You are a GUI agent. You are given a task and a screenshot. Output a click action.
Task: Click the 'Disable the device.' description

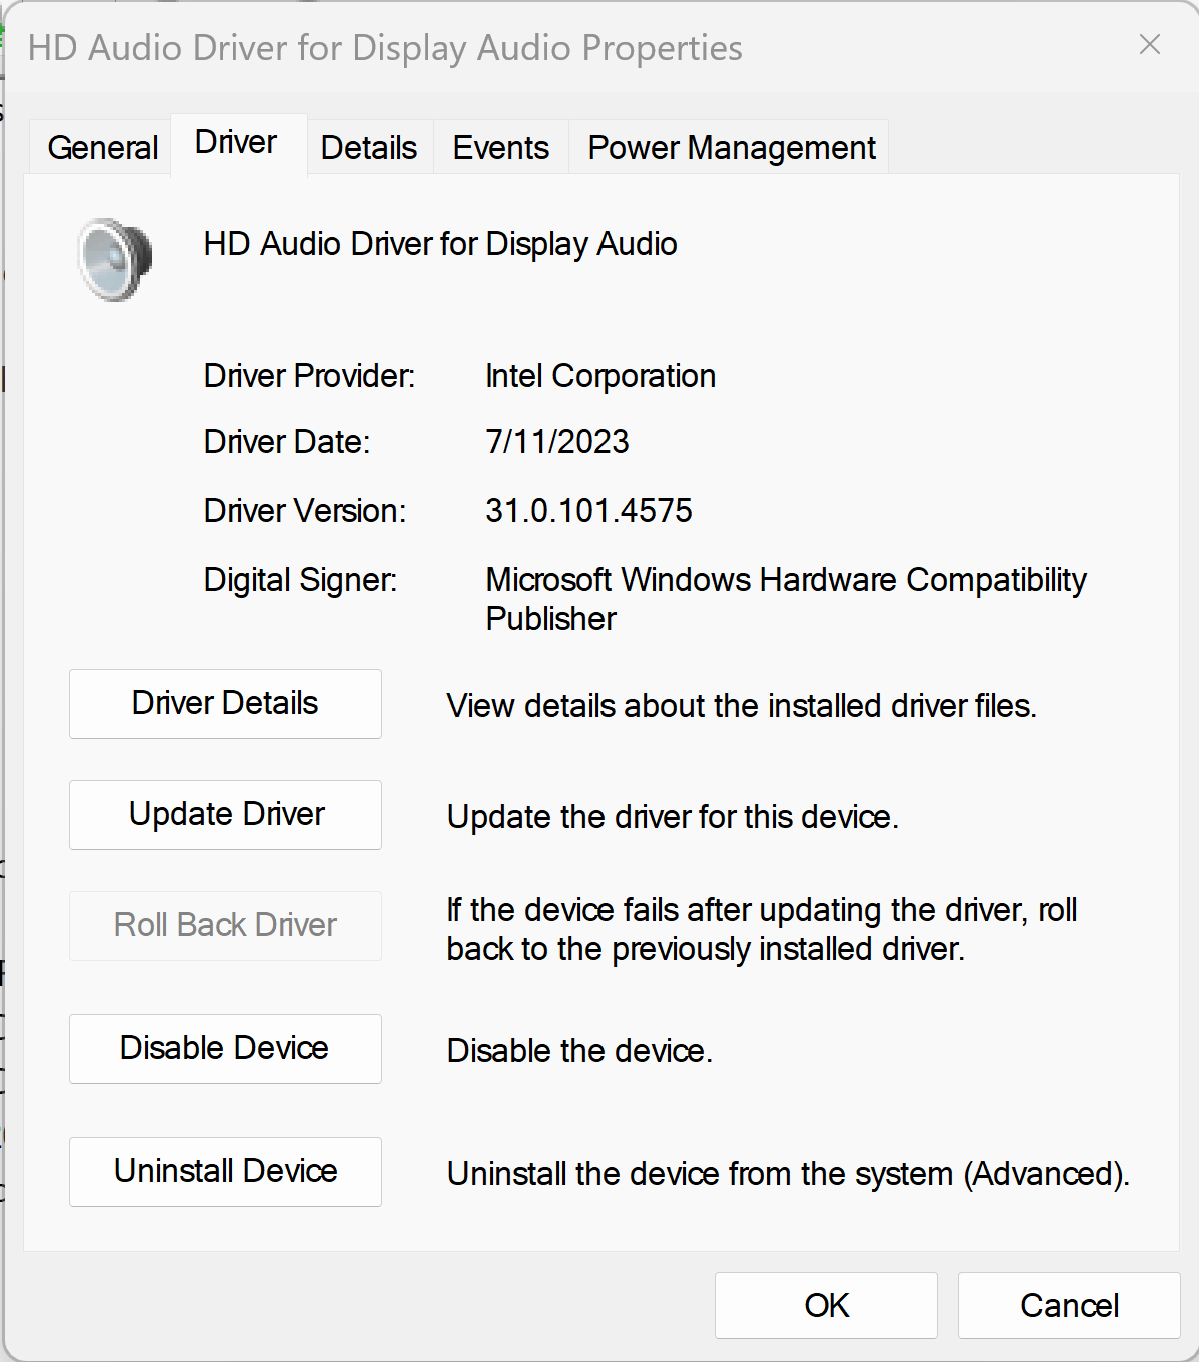(x=579, y=1051)
